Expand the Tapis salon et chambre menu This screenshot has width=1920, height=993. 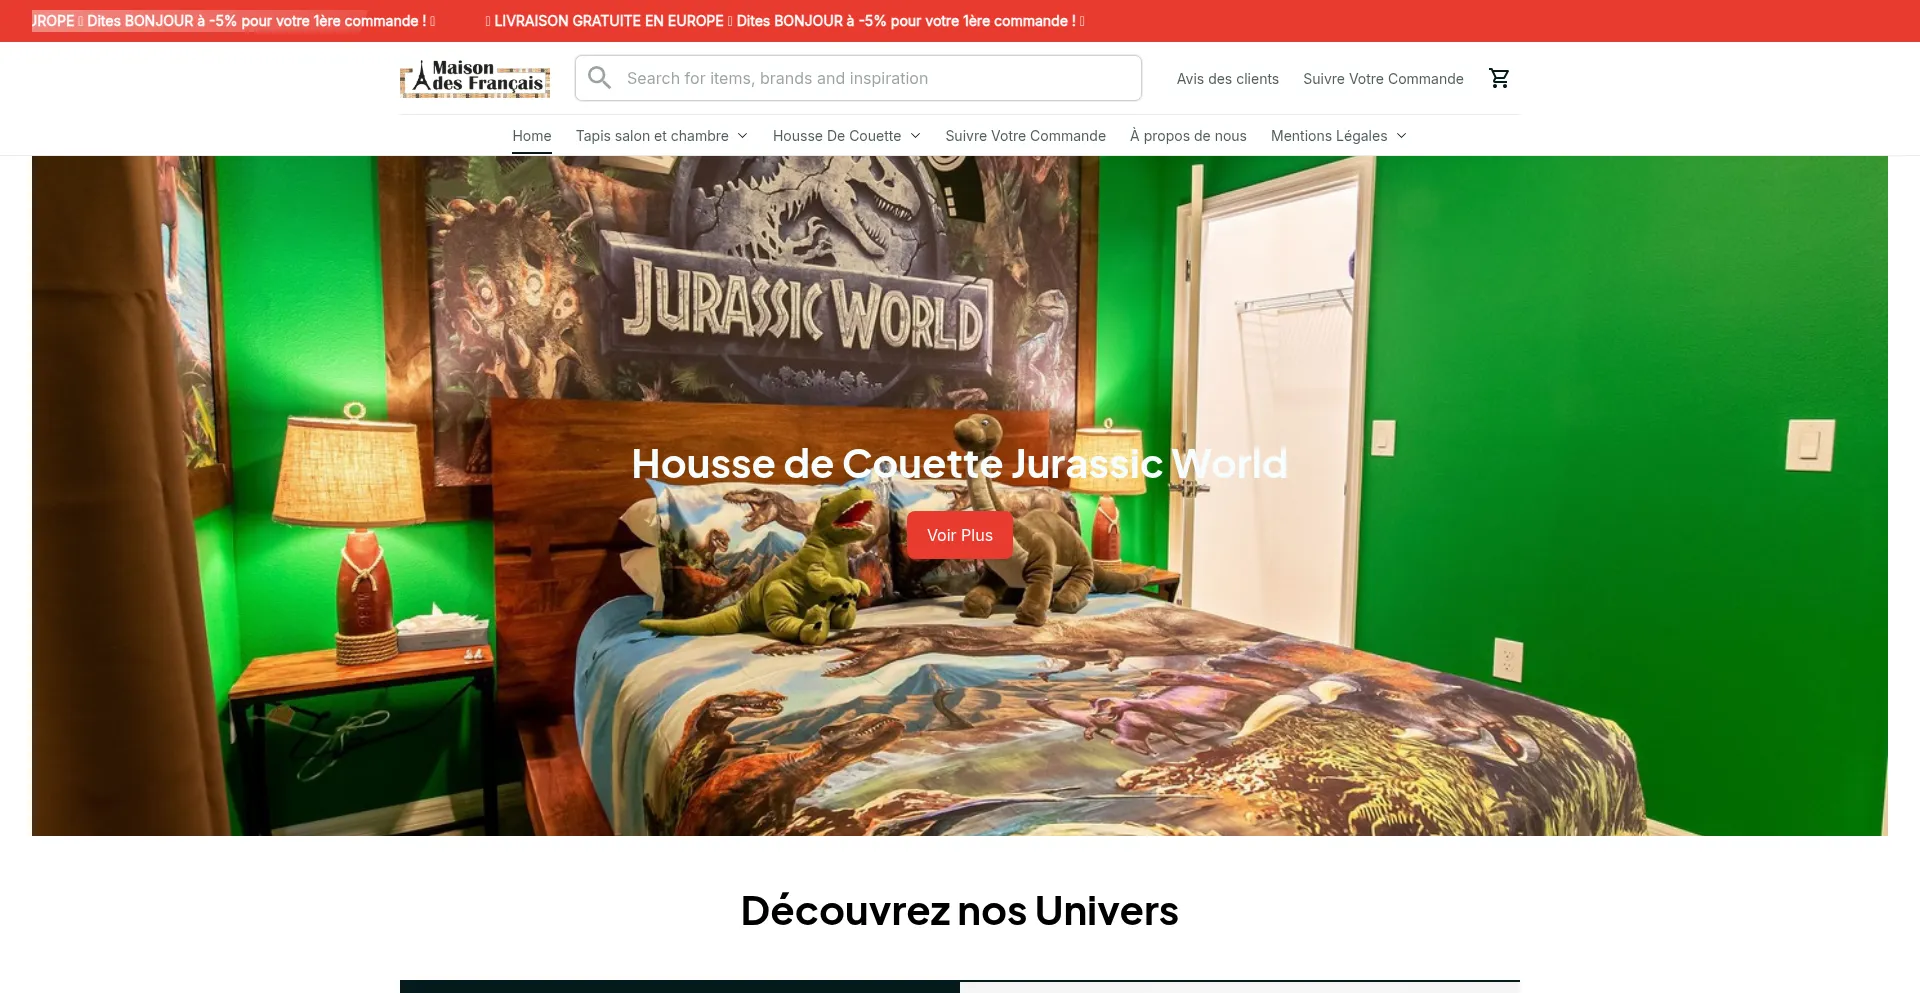652,135
